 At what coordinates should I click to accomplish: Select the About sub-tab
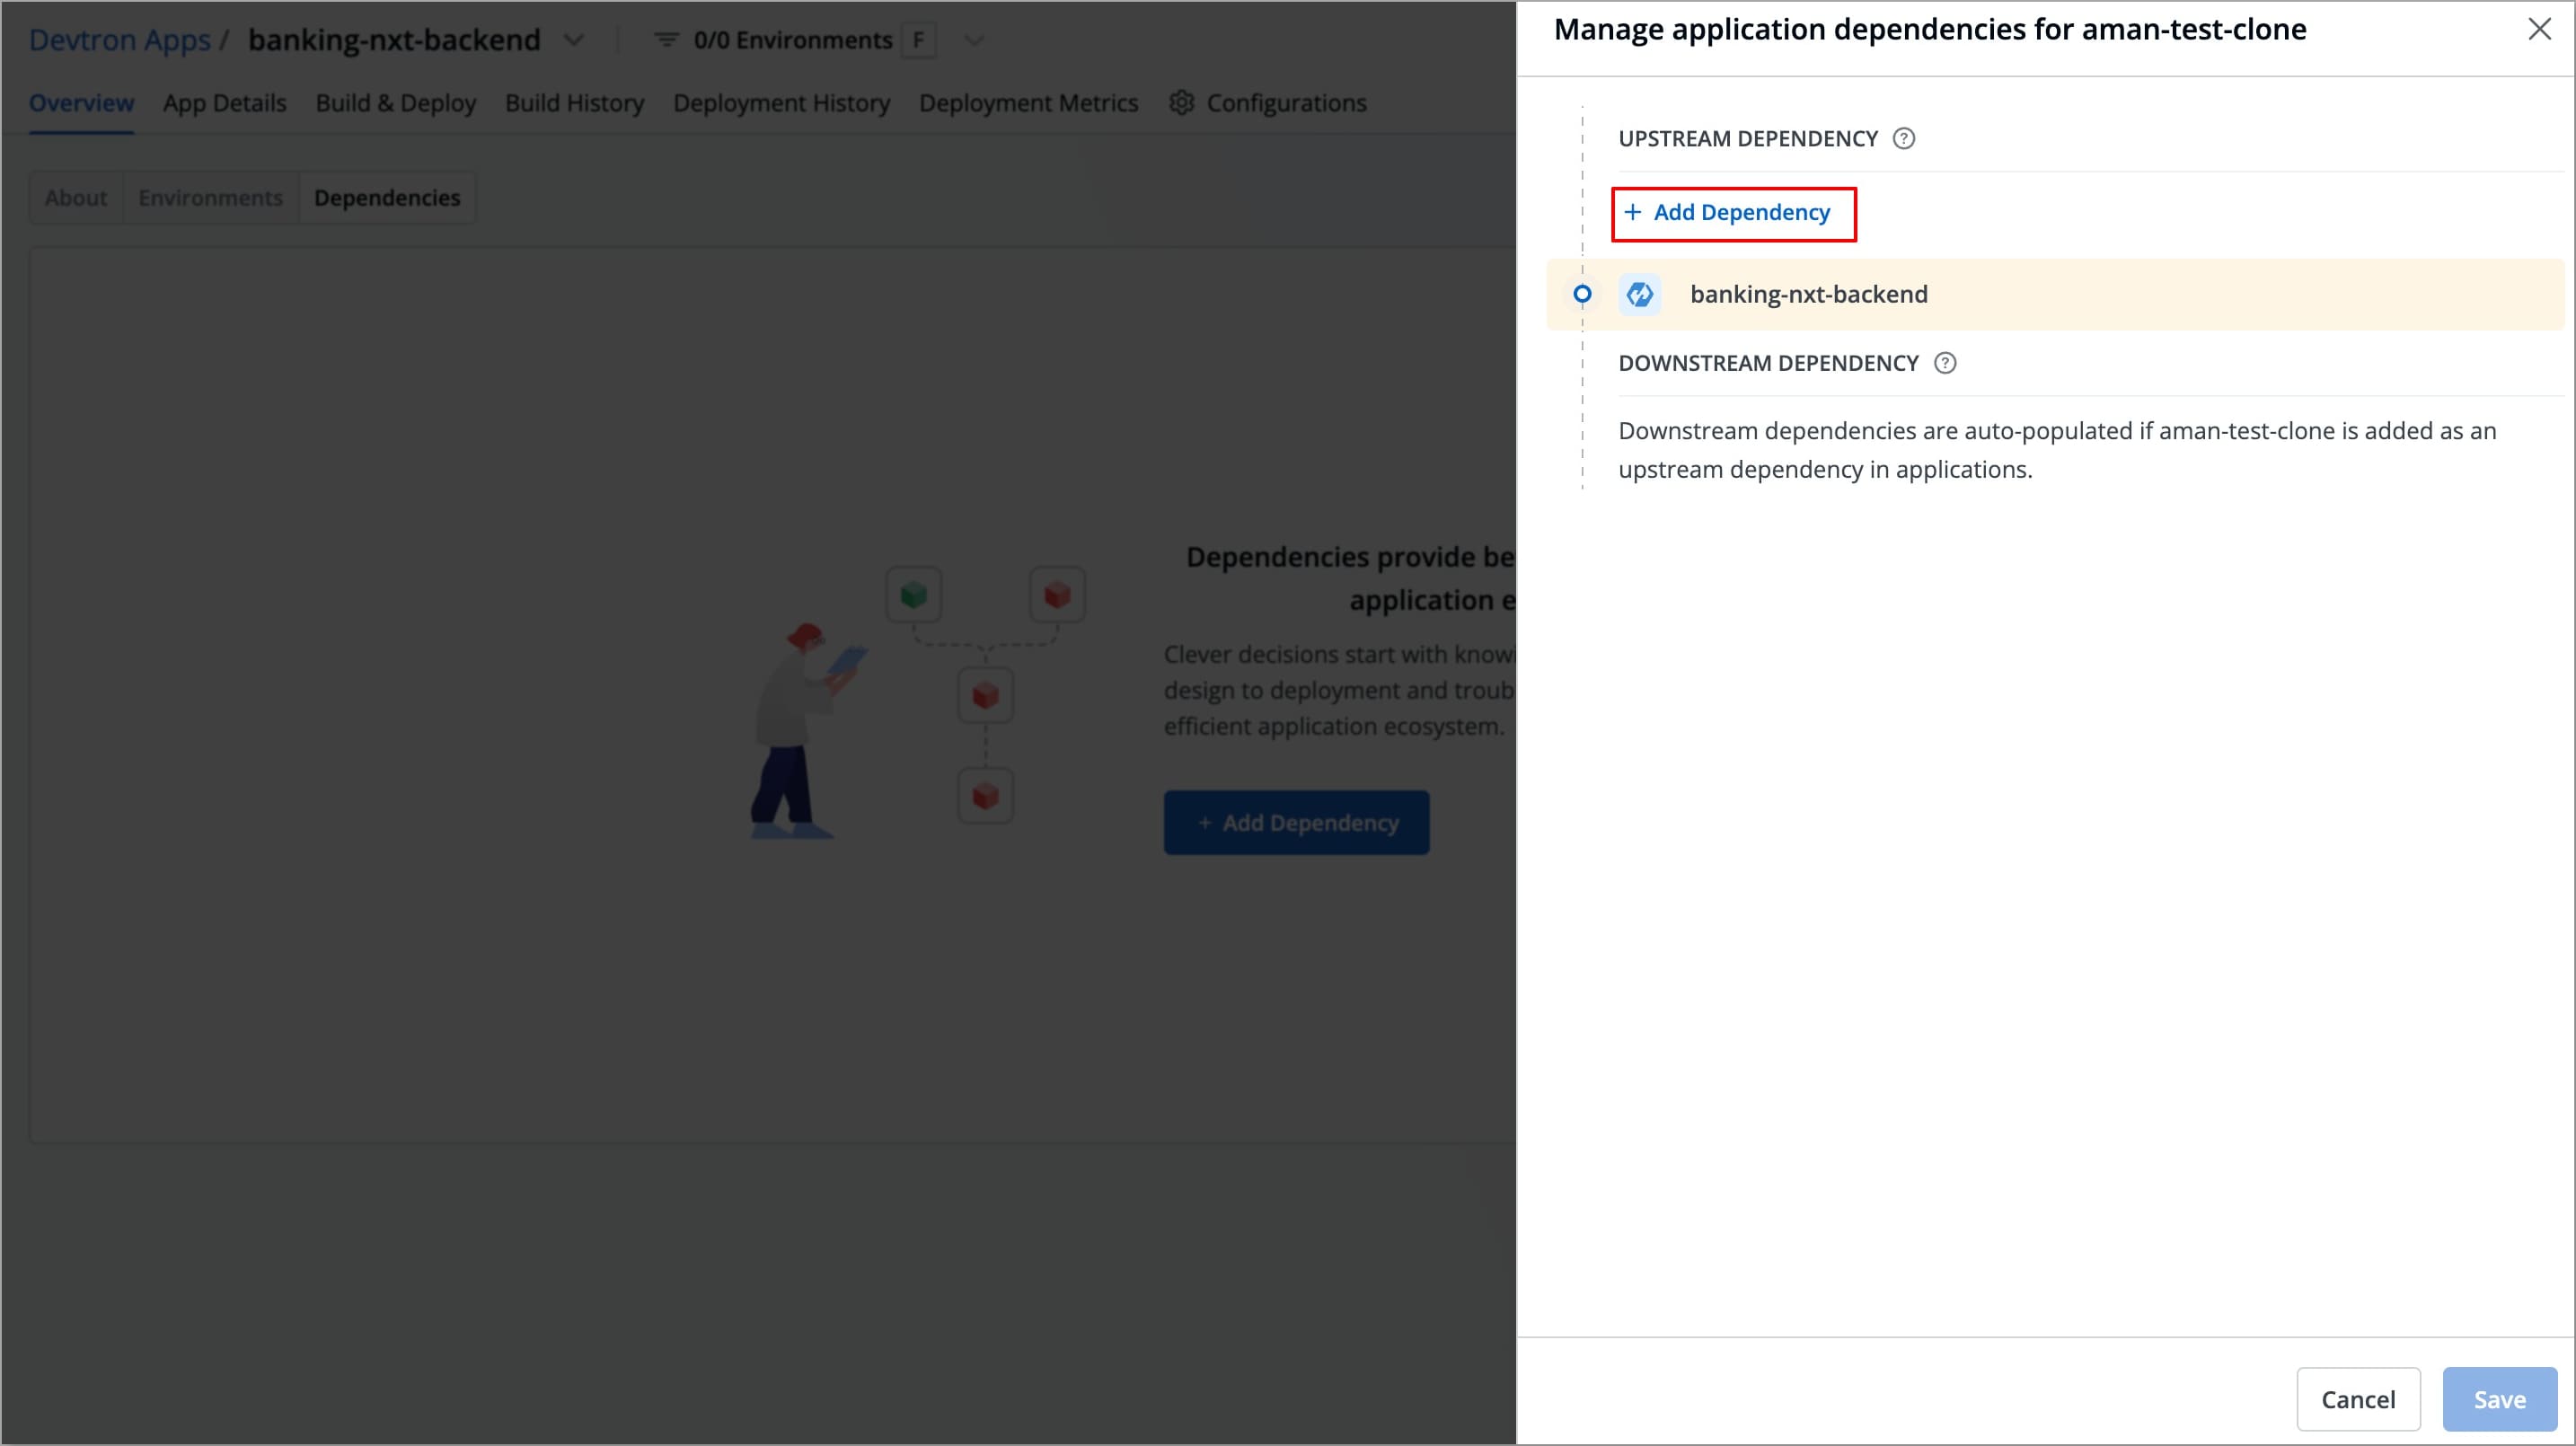[x=76, y=198]
